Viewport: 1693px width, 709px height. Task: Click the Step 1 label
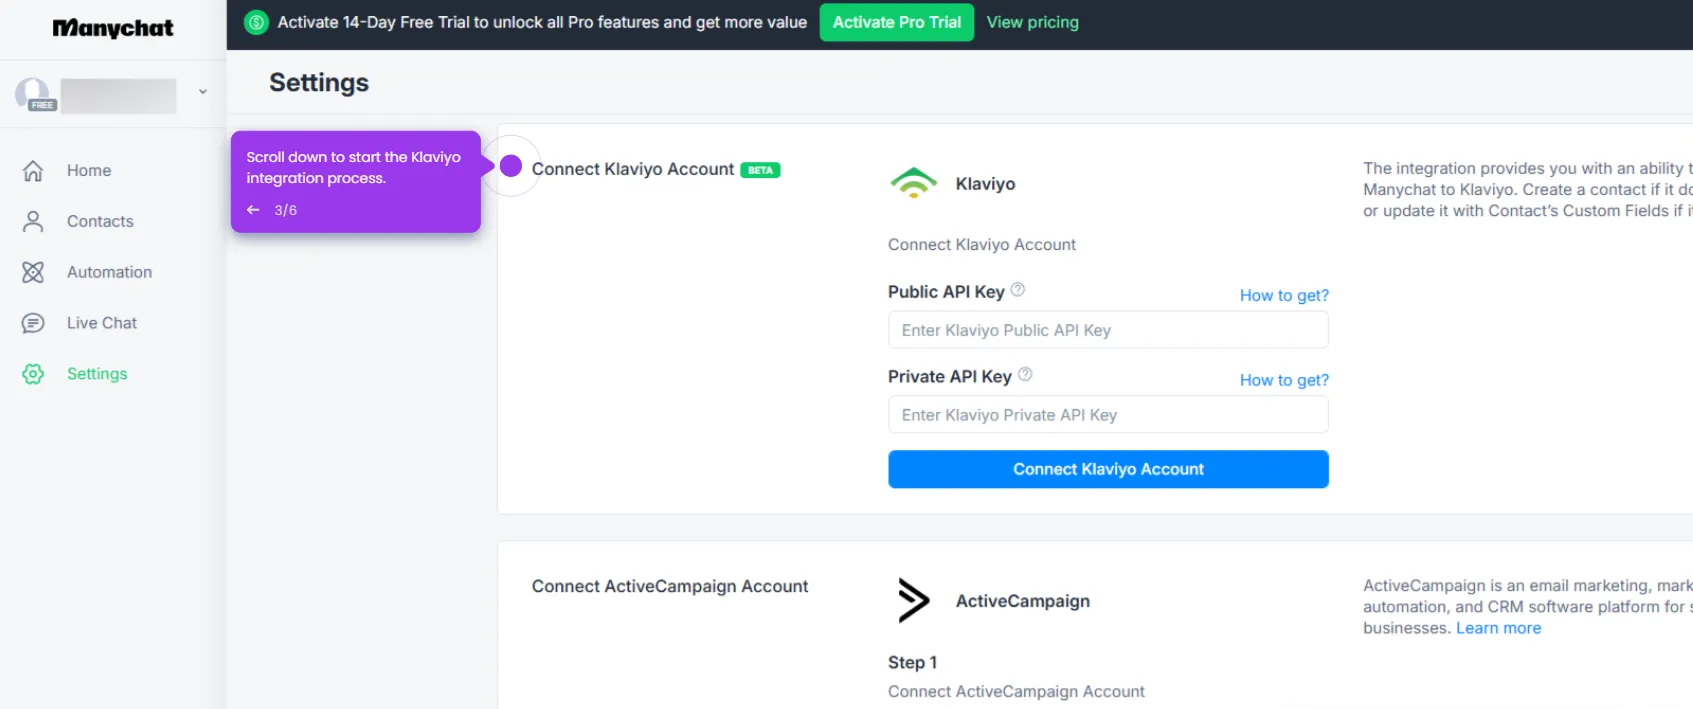[912, 663]
